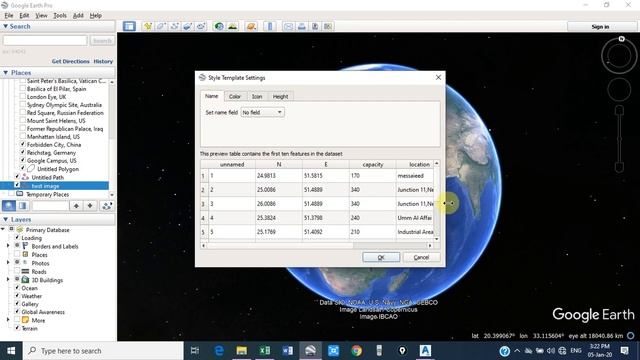This screenshot has height=360, width=640.
Task: Click the preview table horizontal scrollbar
Action: pos(317,245)
